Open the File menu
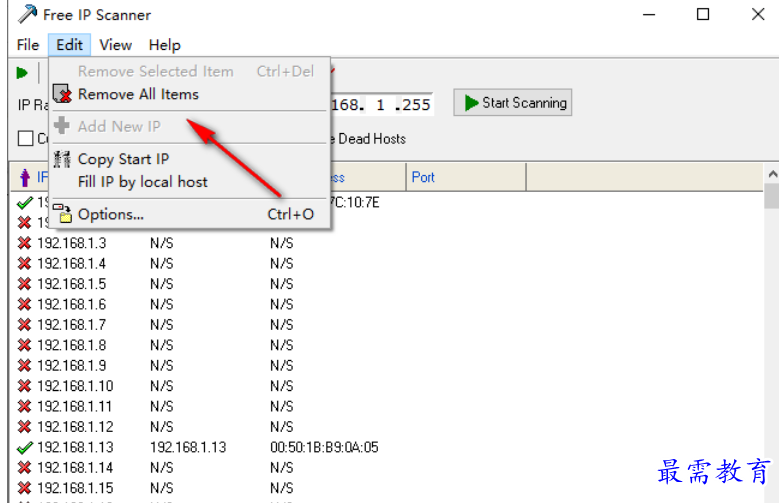779x503 pixels. point(28,45)
